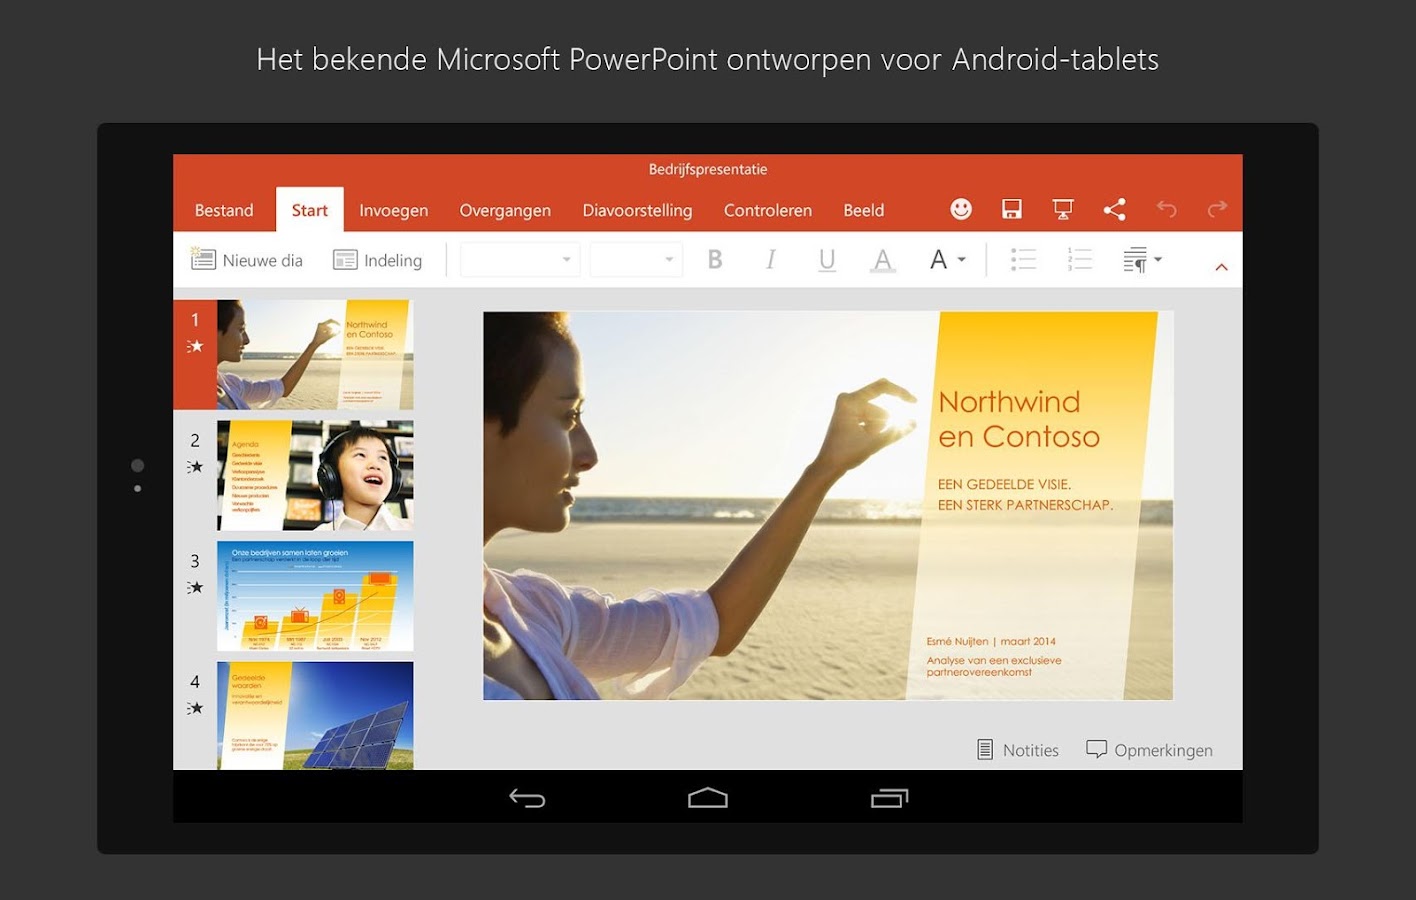Open the Bestand tab

224,210
